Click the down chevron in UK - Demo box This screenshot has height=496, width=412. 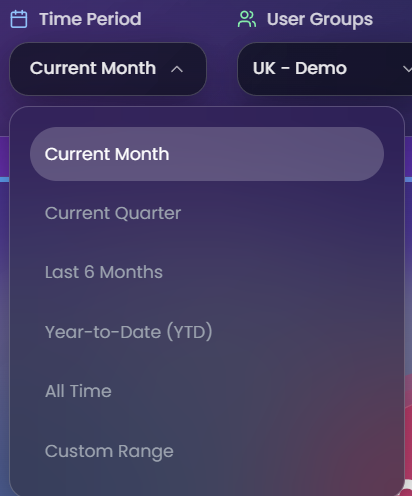(407, 69)
